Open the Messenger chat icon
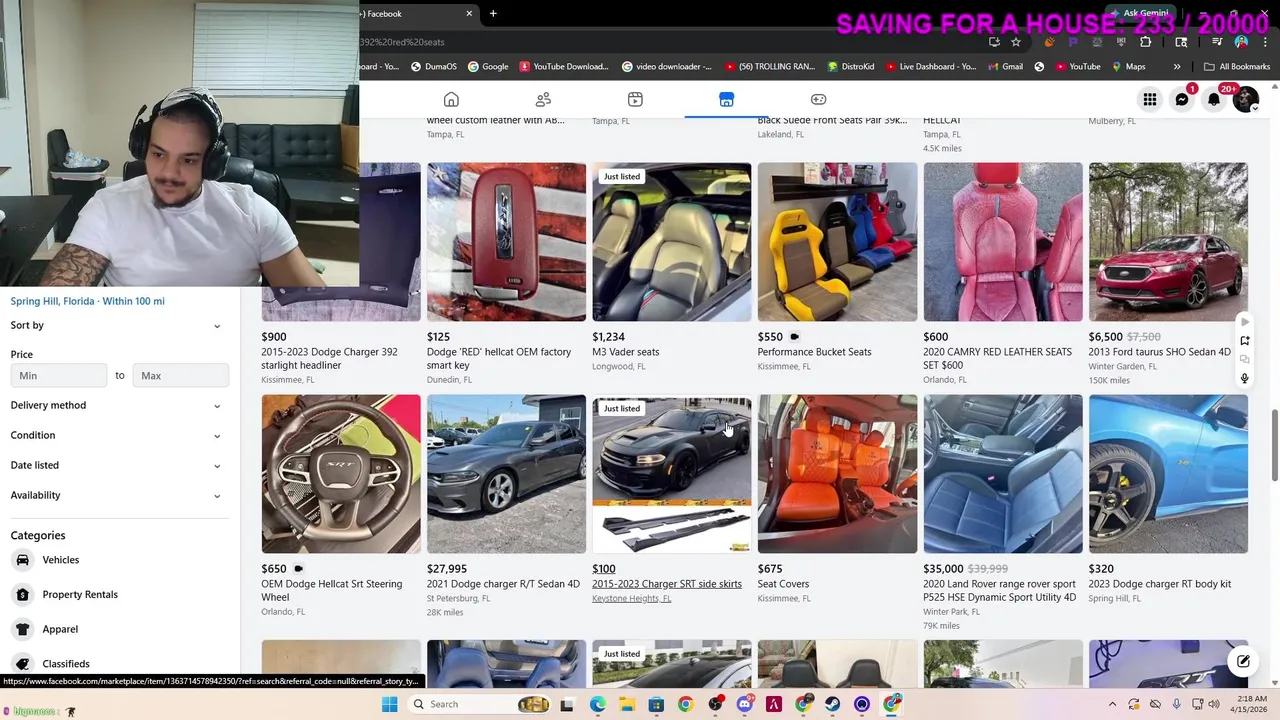Viewport: 1280px width, 720px height. tap(1182, 99)
